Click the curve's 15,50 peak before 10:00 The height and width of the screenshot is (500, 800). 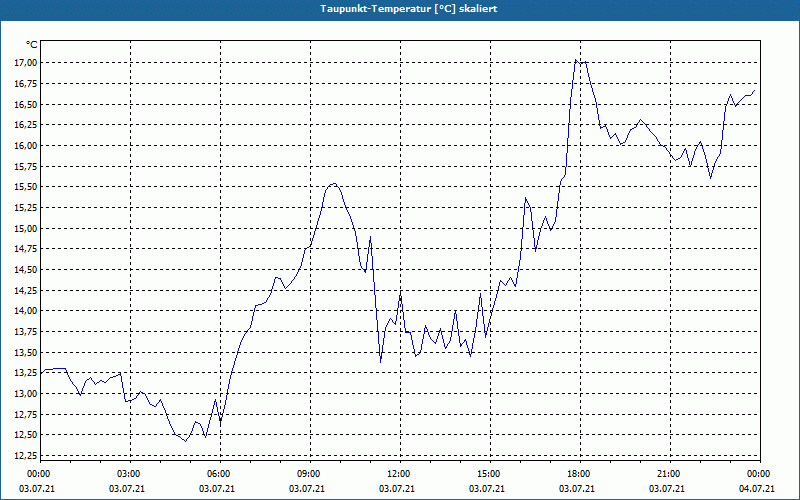tap(334, 184)
